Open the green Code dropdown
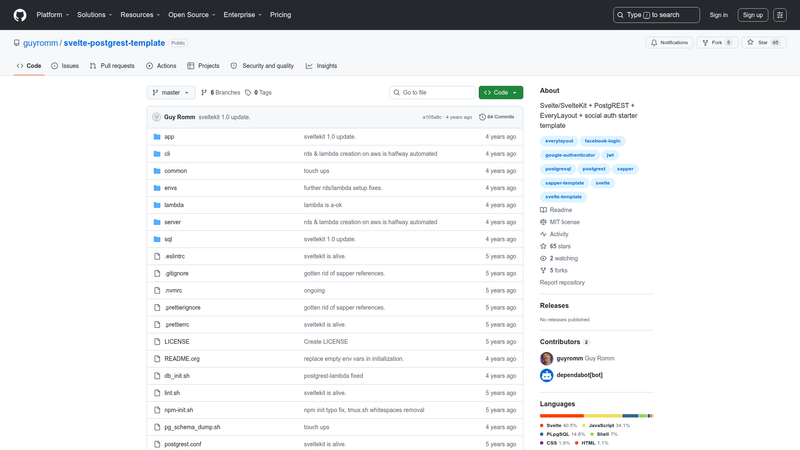The width and height of the screenshot is (800, 450). point(501,92)
